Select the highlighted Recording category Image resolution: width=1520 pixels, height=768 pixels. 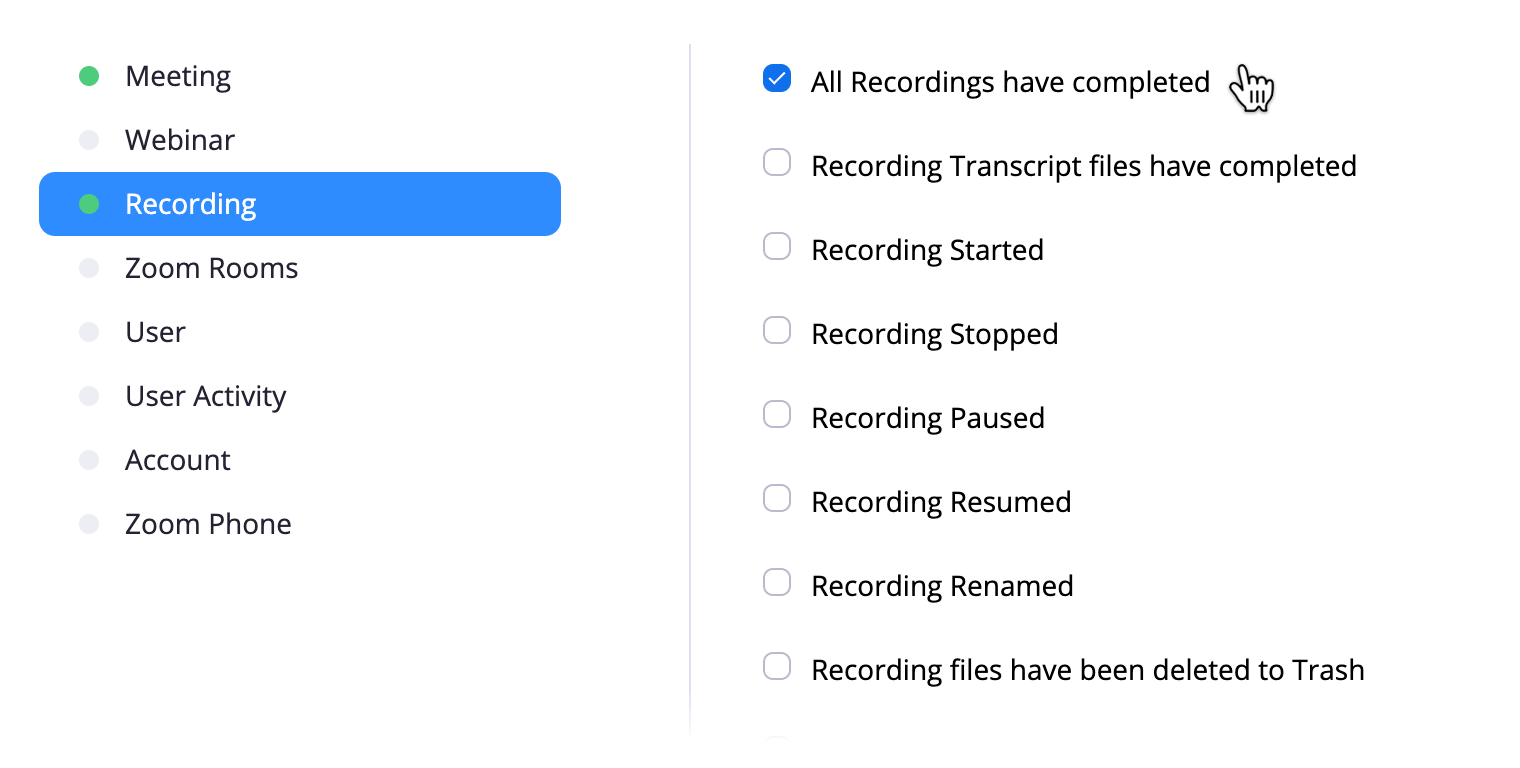point(300,204)
